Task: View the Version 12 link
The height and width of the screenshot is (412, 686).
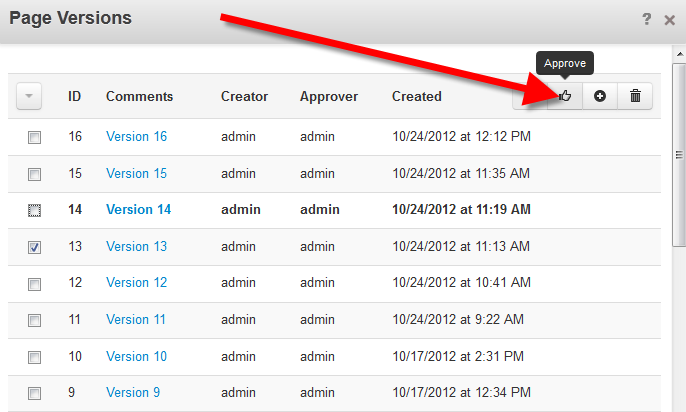Action: point(136,283)
